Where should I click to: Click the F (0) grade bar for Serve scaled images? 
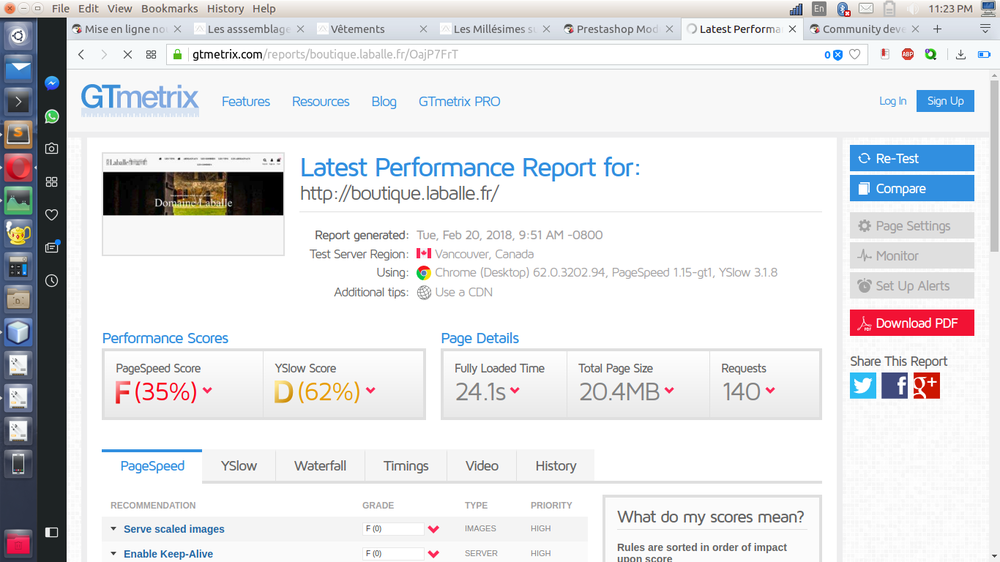(393, 529)
